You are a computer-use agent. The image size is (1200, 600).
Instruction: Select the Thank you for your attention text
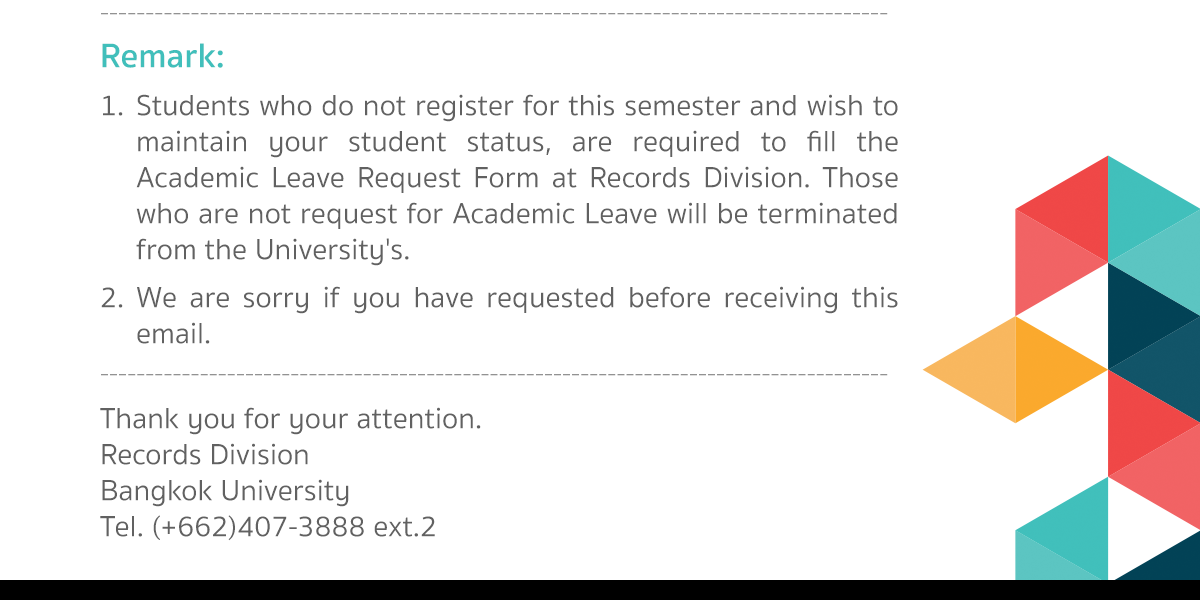(291, 419)
